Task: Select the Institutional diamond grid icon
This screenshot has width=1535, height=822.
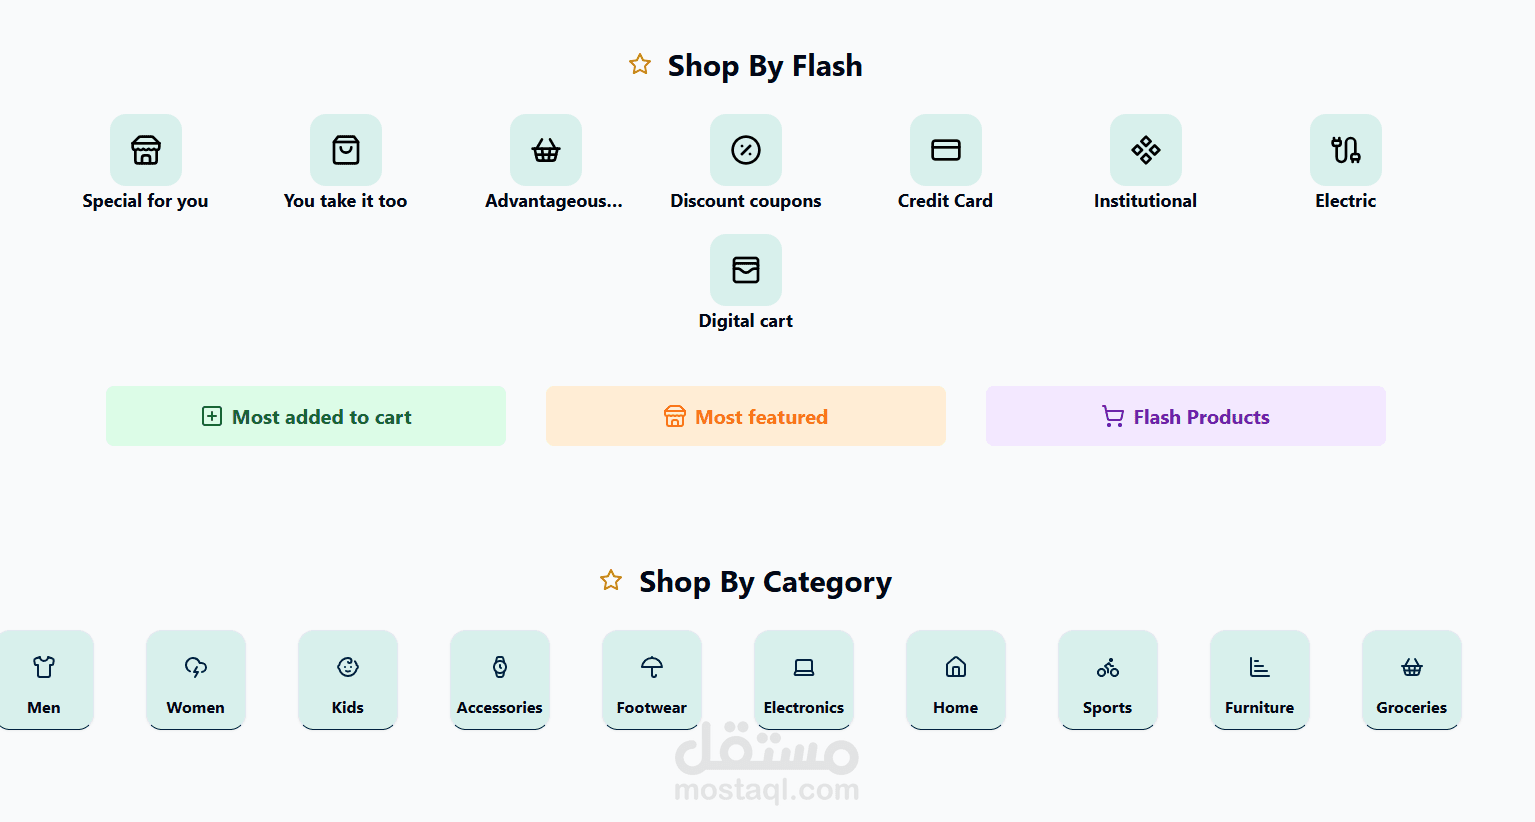Action: 1146,150
